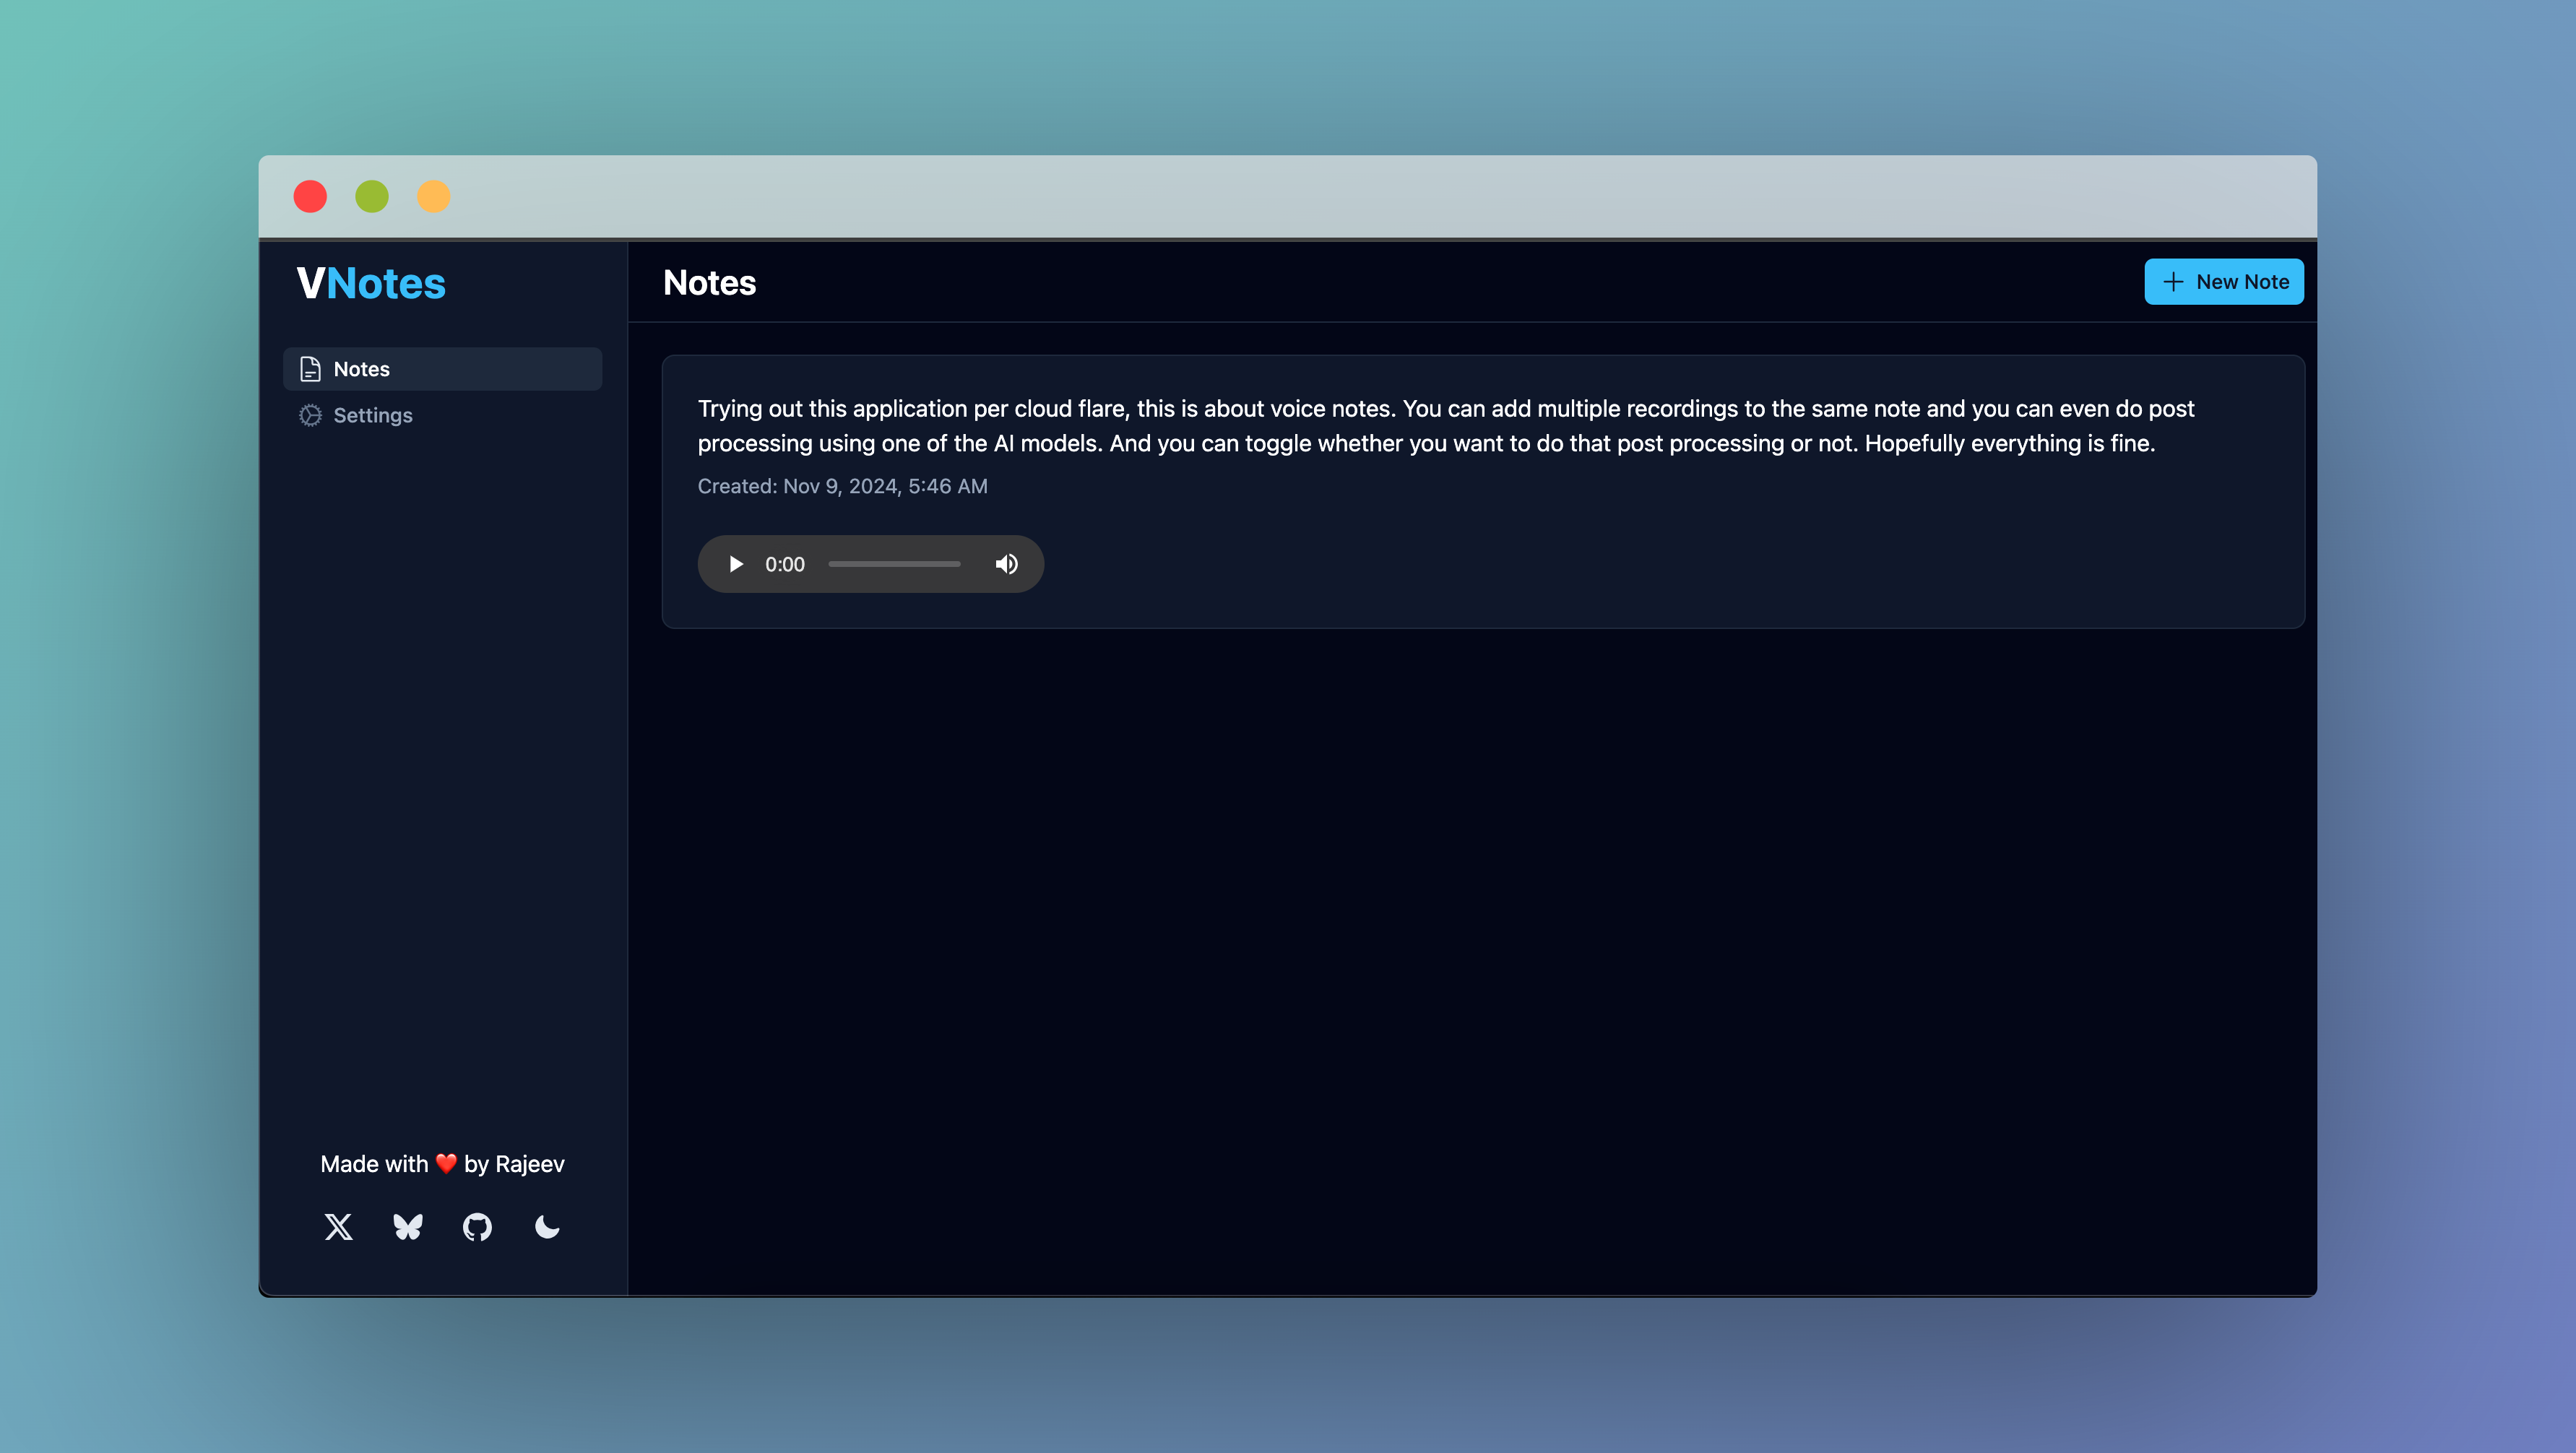Image resolution: width=2576 pixels, height=1453 pixels.
Task: Click the VNotes app logo text
Action: (x=371, y=281)
